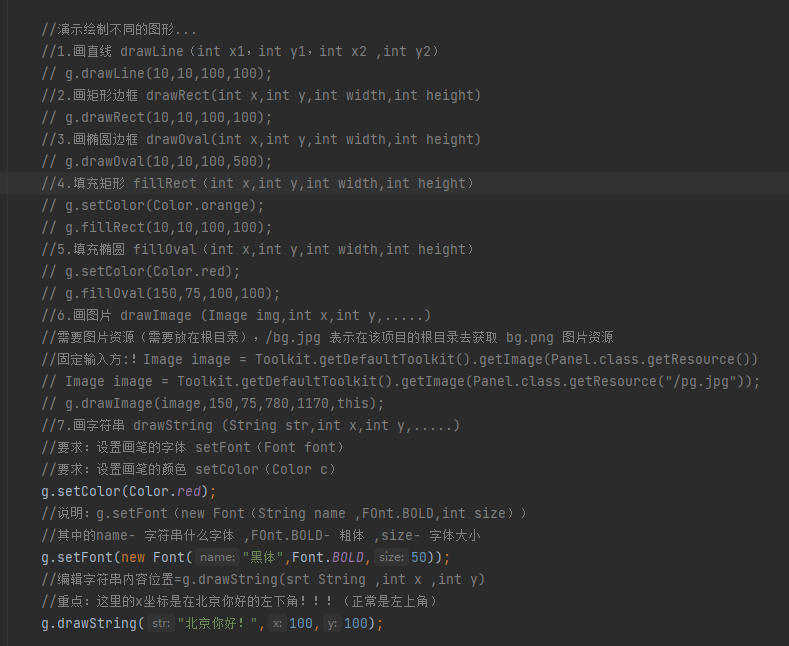Click the "黑体" font name string
This screenshot has height=646, width=789.
point(266,558)
